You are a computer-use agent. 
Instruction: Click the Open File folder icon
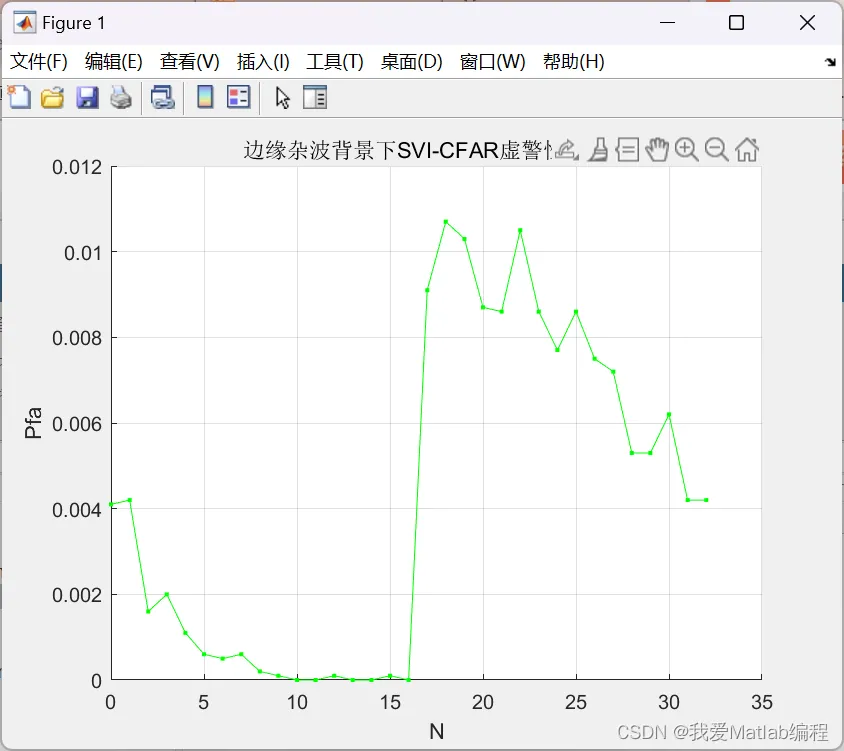tap(53, 98)
